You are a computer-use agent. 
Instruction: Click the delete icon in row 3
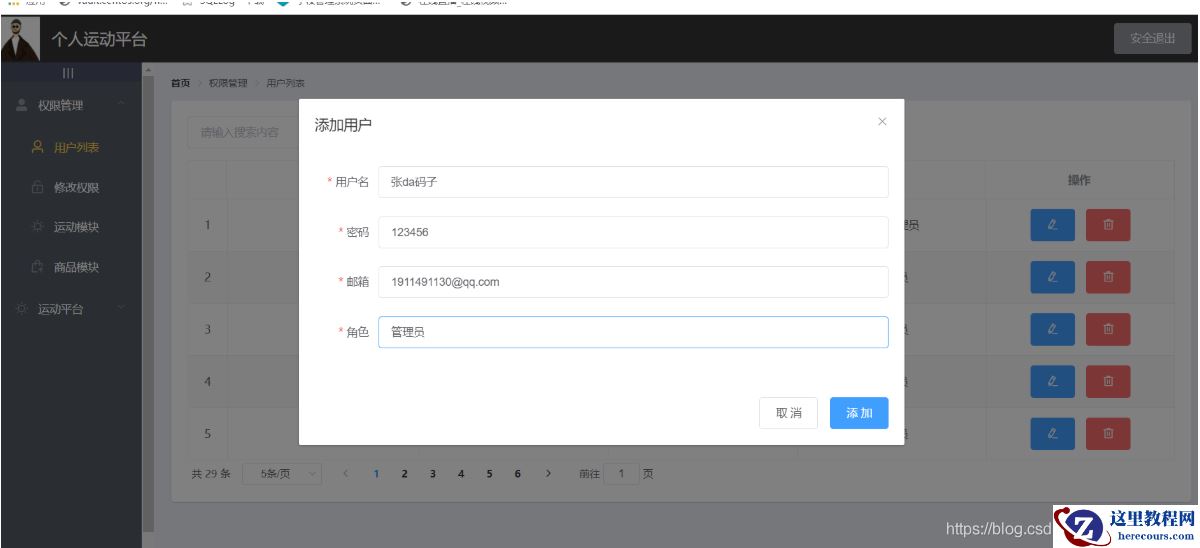point(1108,329)
